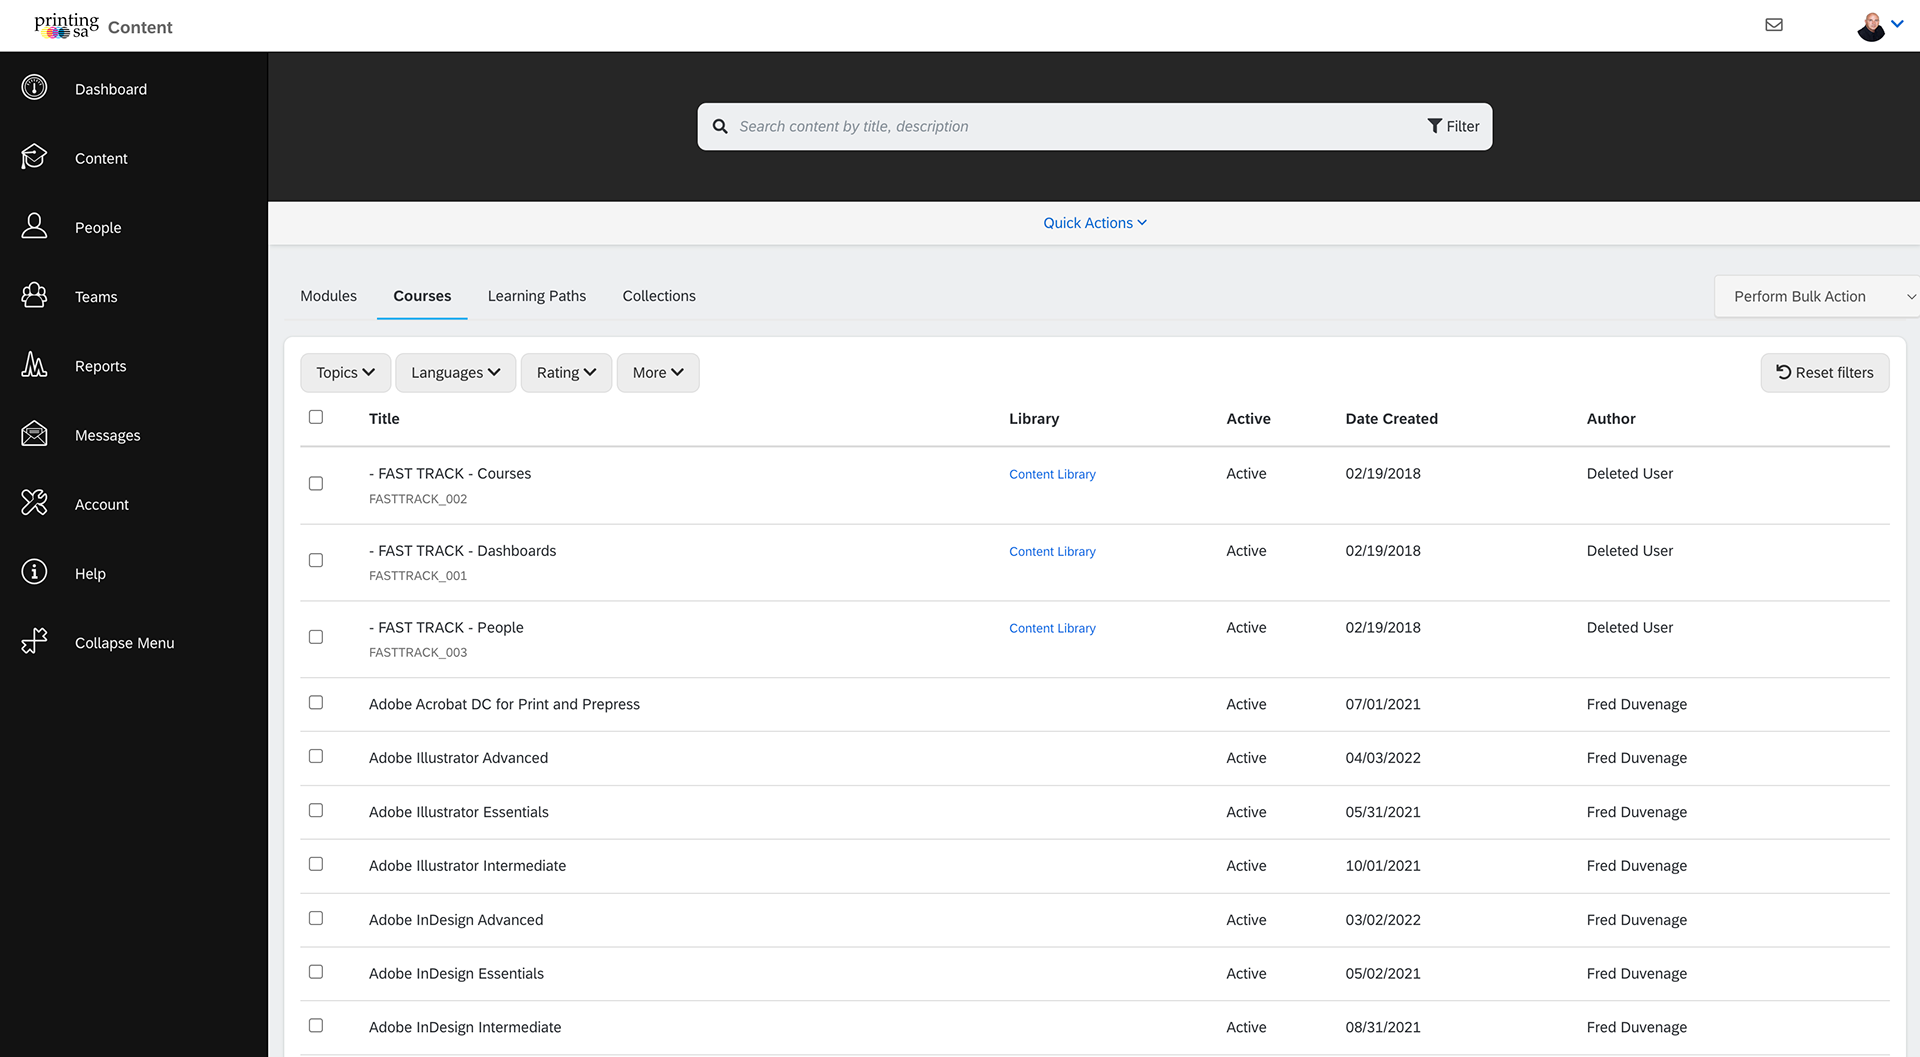Check Adobe InDesign Intermediate row checkbox
Viewport: 1920px width, 1057px height.
pyautogui.click(x=316, y=1026)
